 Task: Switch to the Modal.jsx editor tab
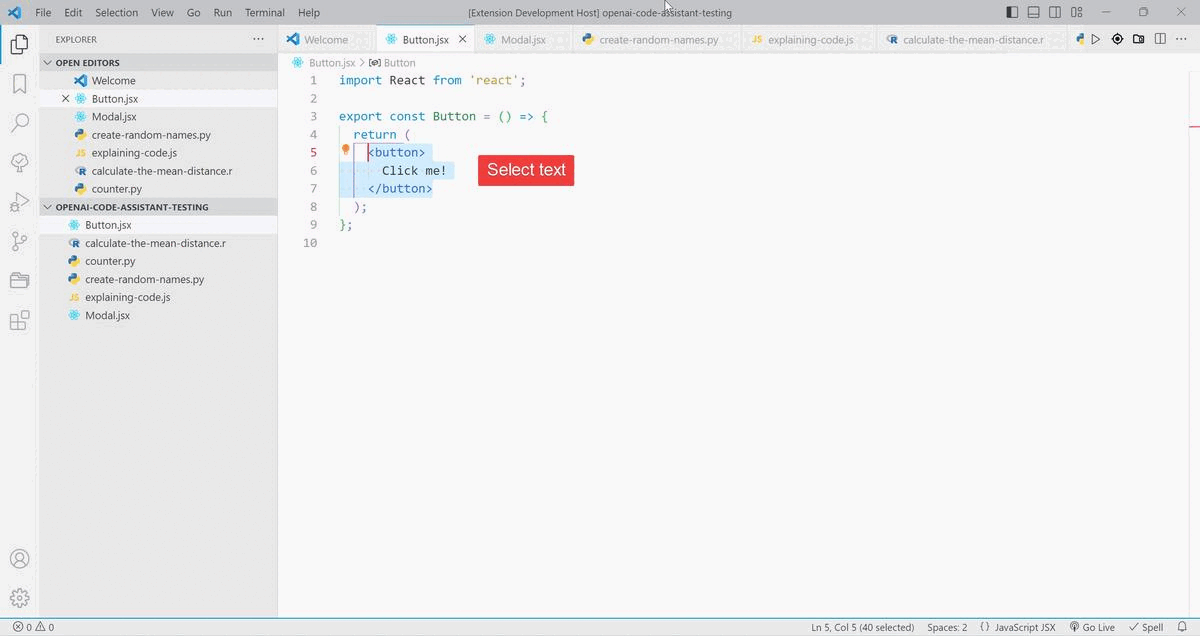click(523, 39)
